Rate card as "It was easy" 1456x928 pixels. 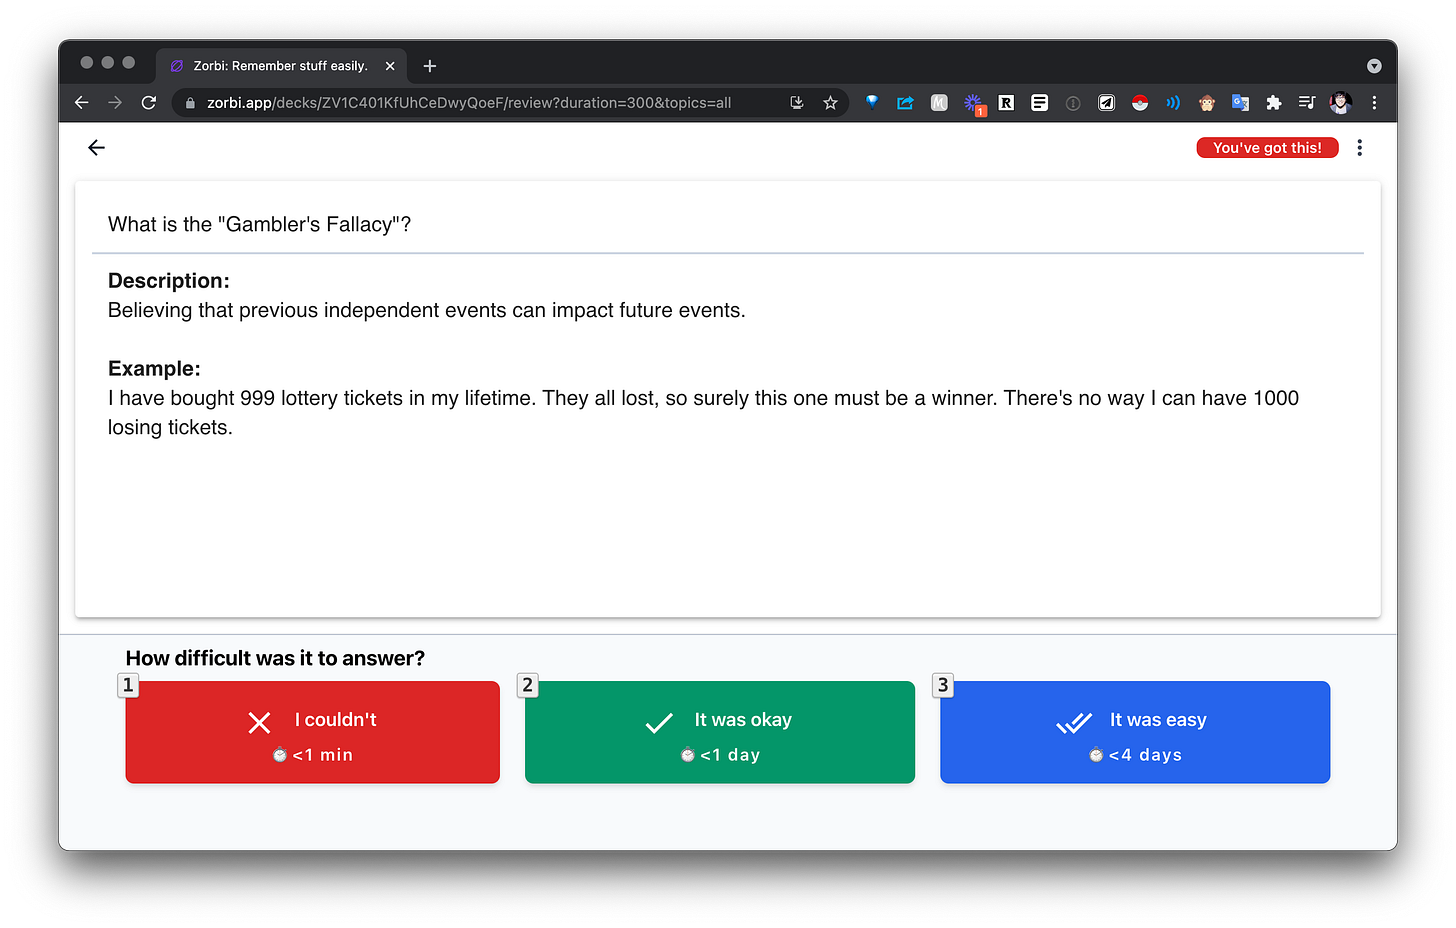[1134, 732]
